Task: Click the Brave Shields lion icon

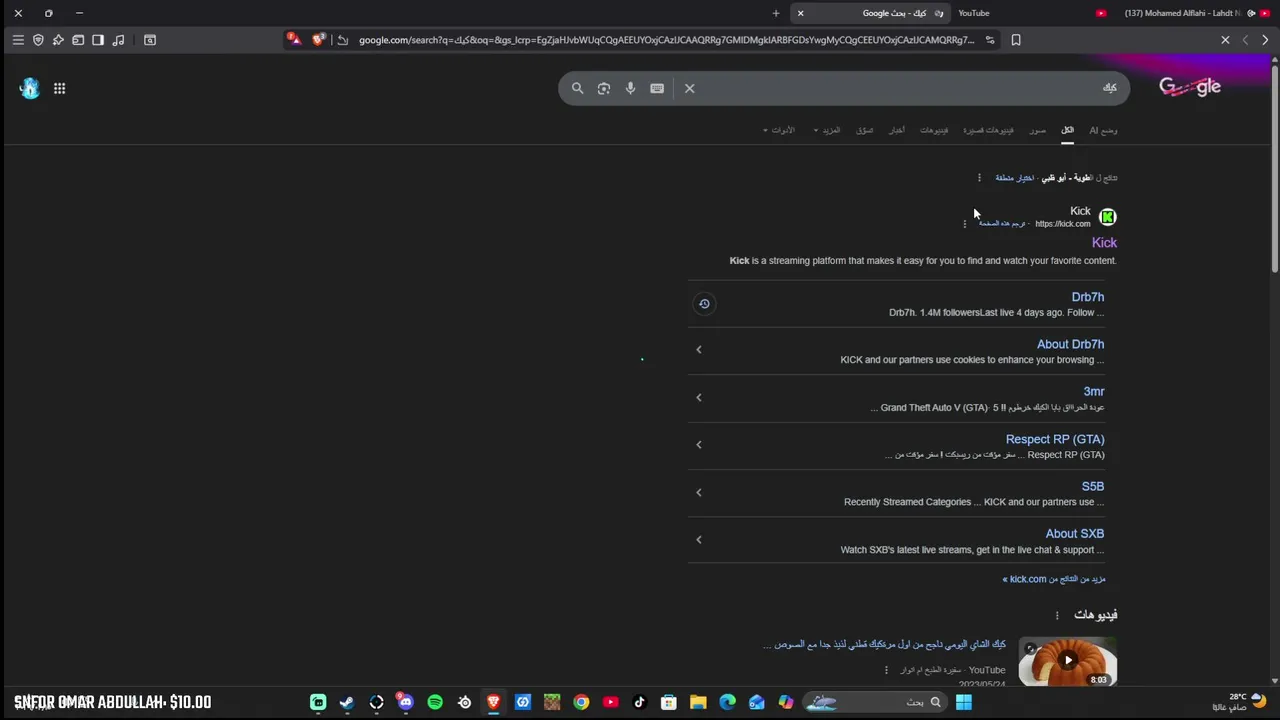Action: click(x=318, y=40)
